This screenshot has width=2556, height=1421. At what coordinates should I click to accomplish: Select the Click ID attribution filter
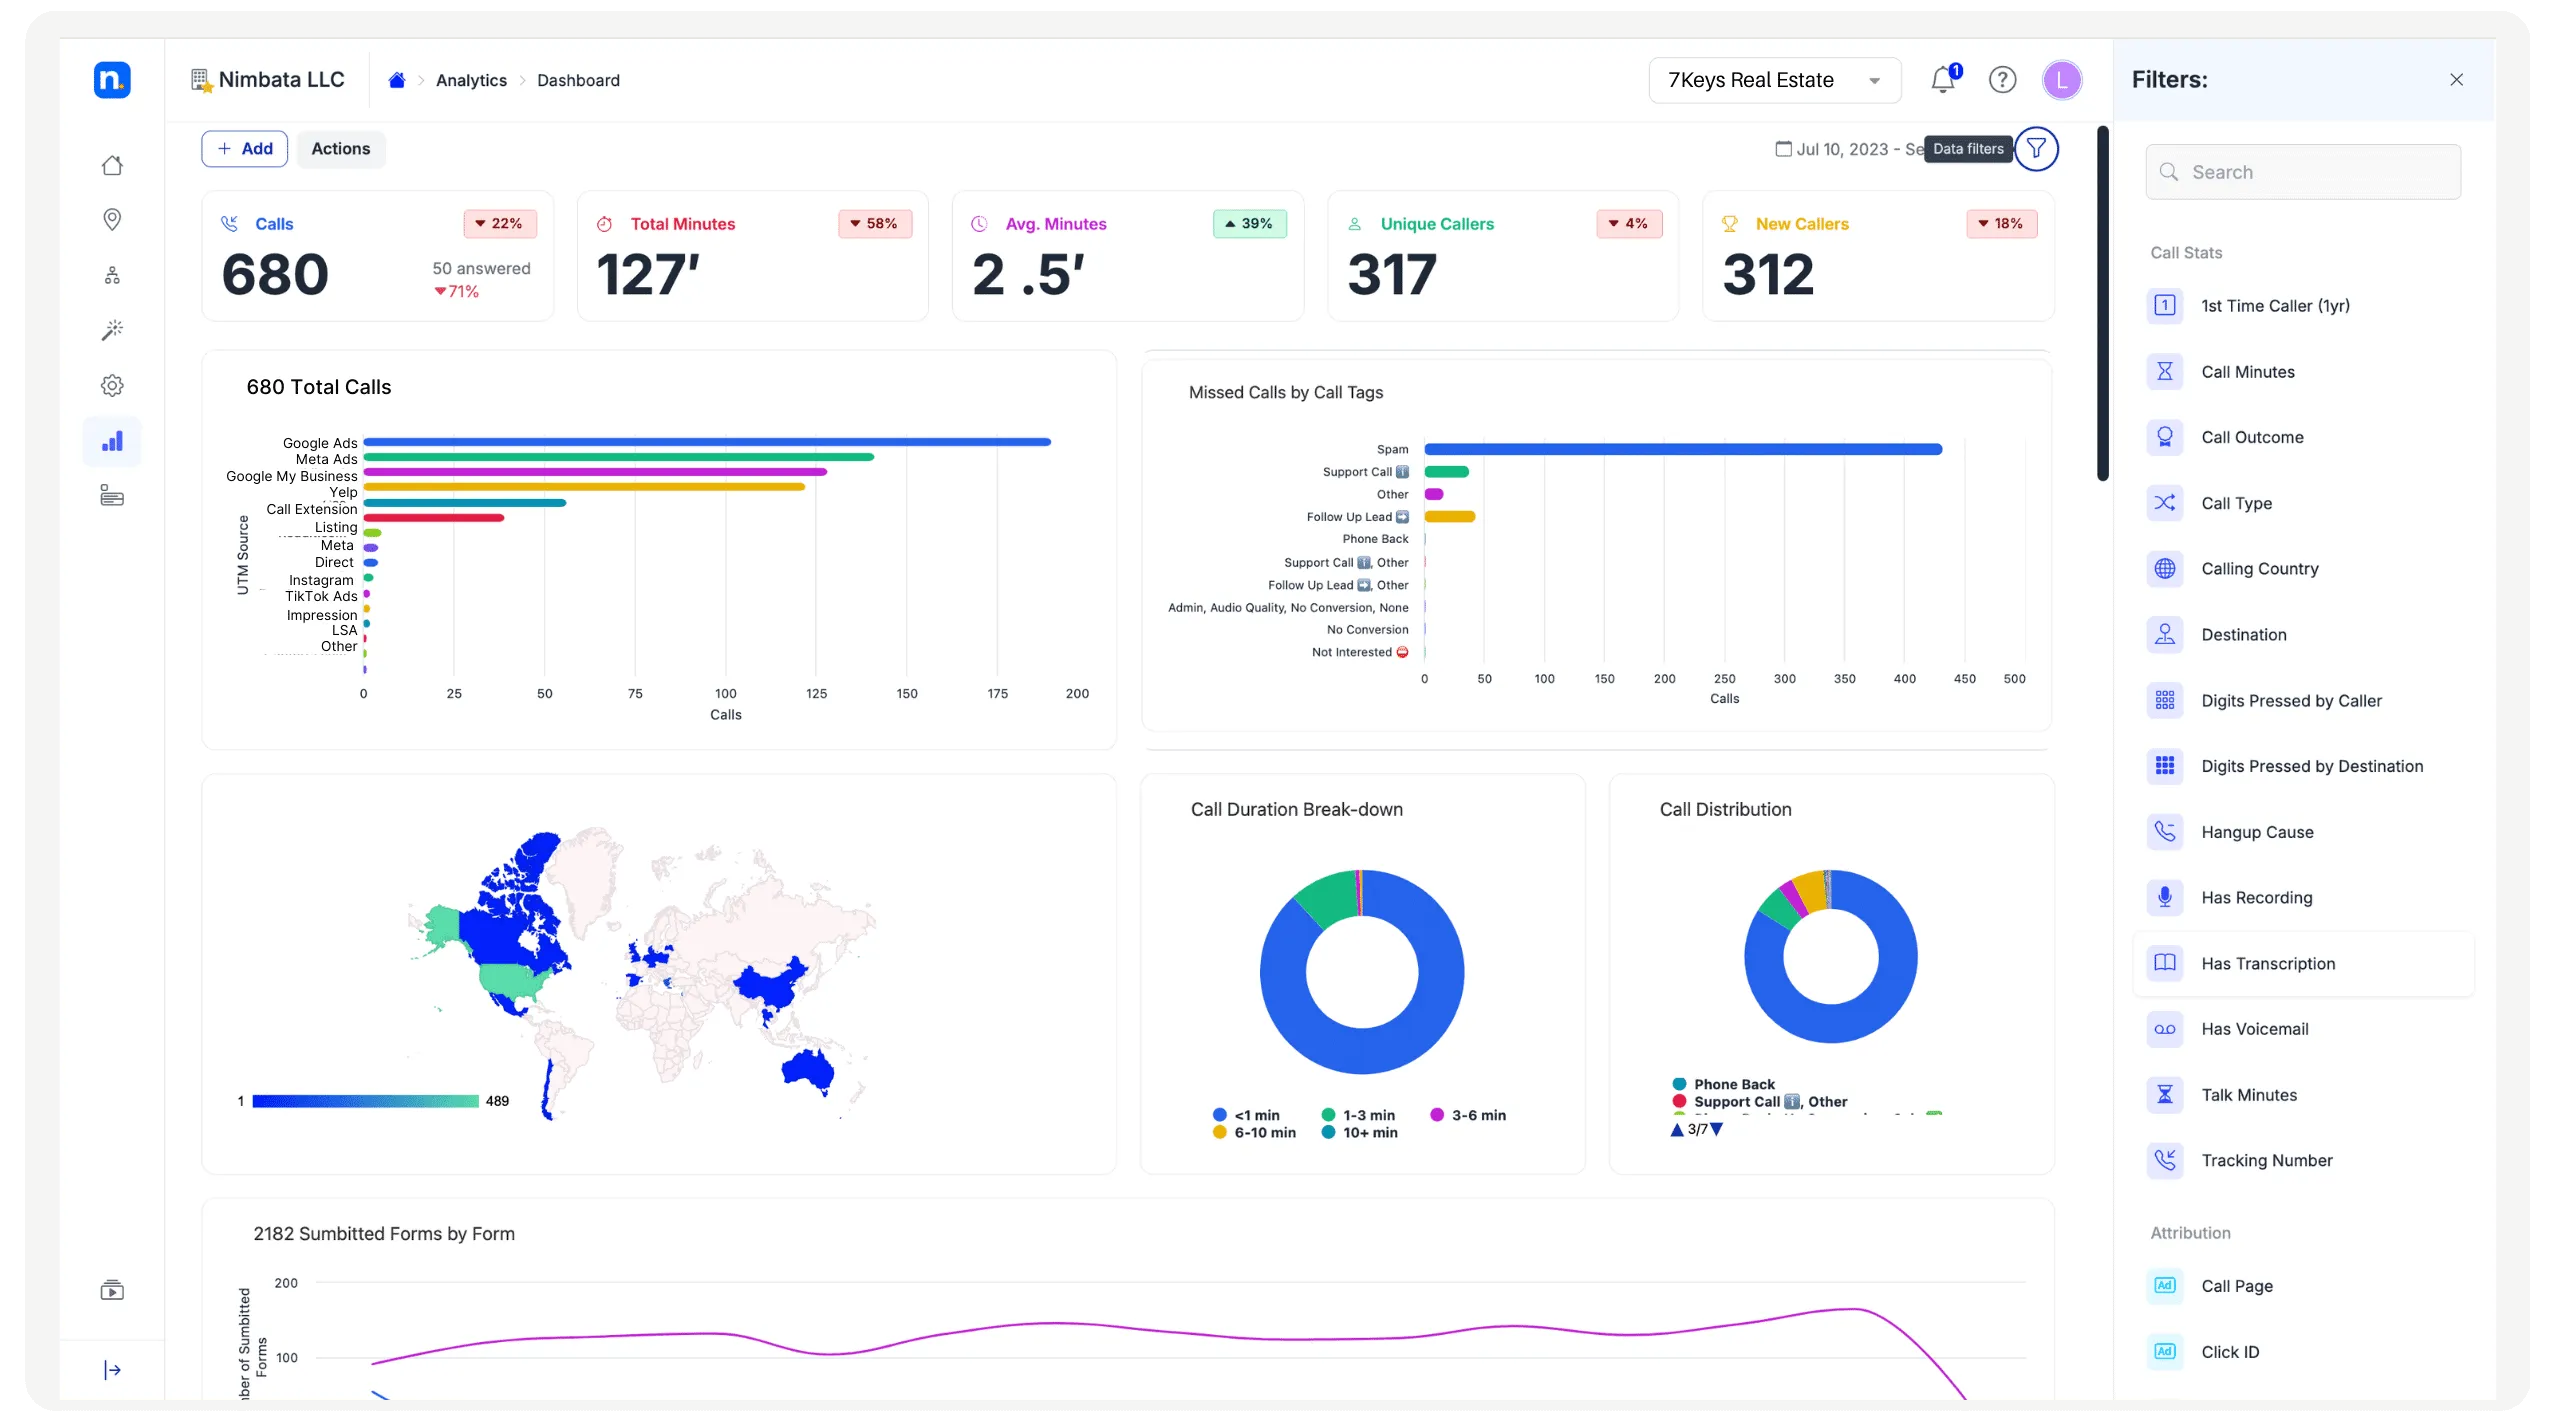2304,1352
